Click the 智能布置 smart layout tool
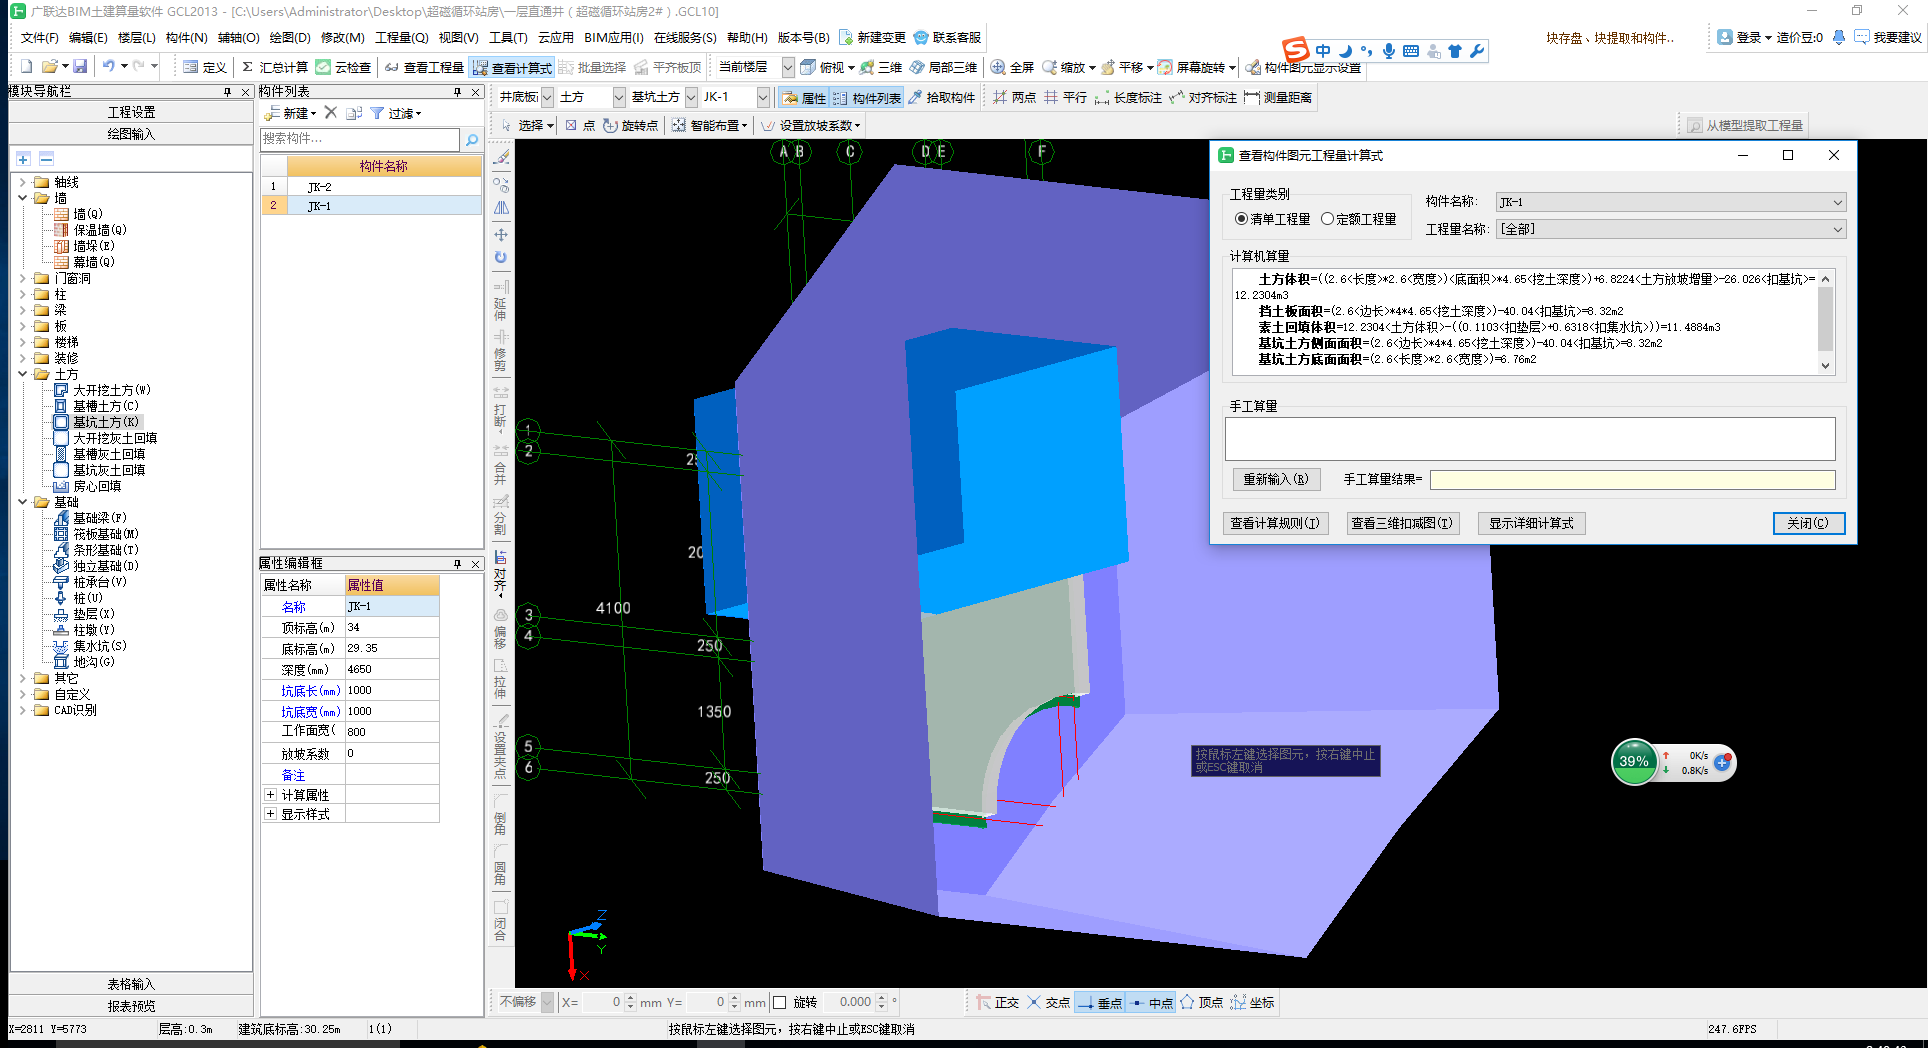This screenshot has height=1048, width=1928. (710, 125)
